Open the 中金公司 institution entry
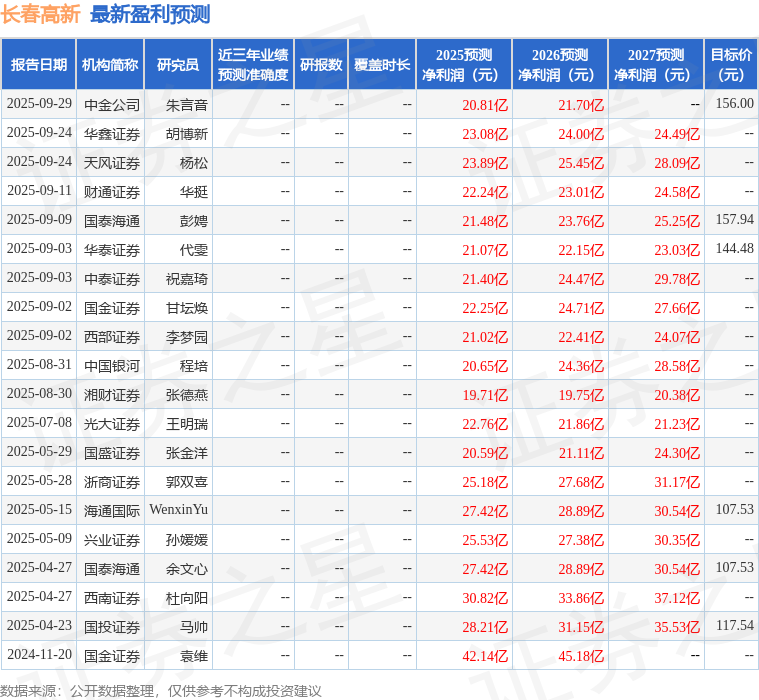Screen dimensions: 759x700 click(112, 104)
